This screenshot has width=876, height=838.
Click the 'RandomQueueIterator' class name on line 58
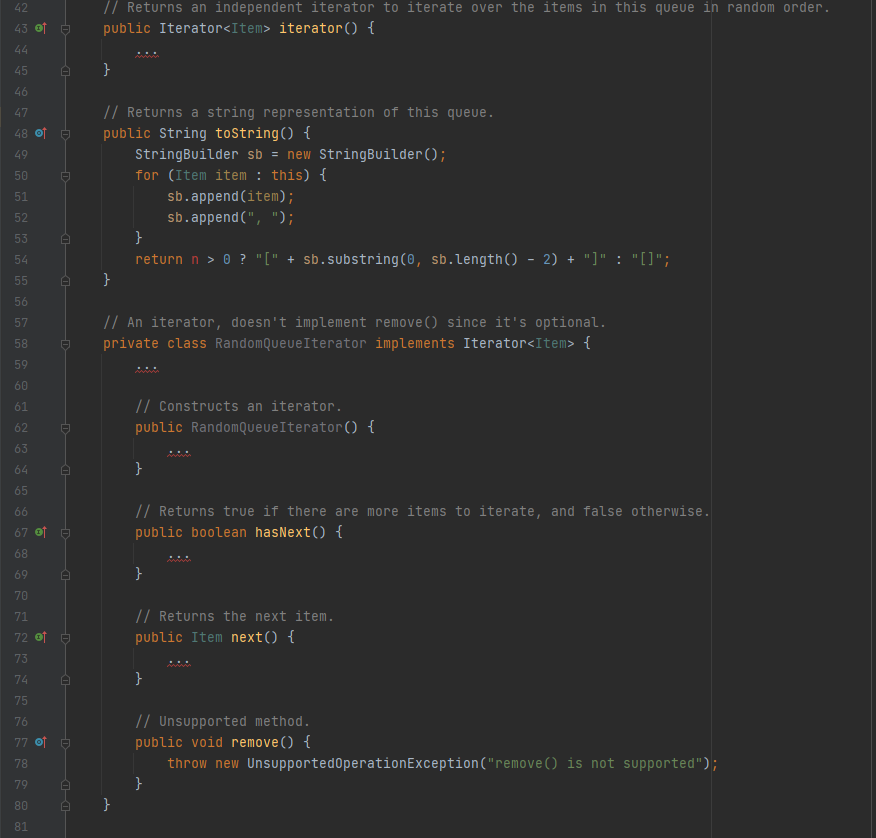(x=291, y=344)
